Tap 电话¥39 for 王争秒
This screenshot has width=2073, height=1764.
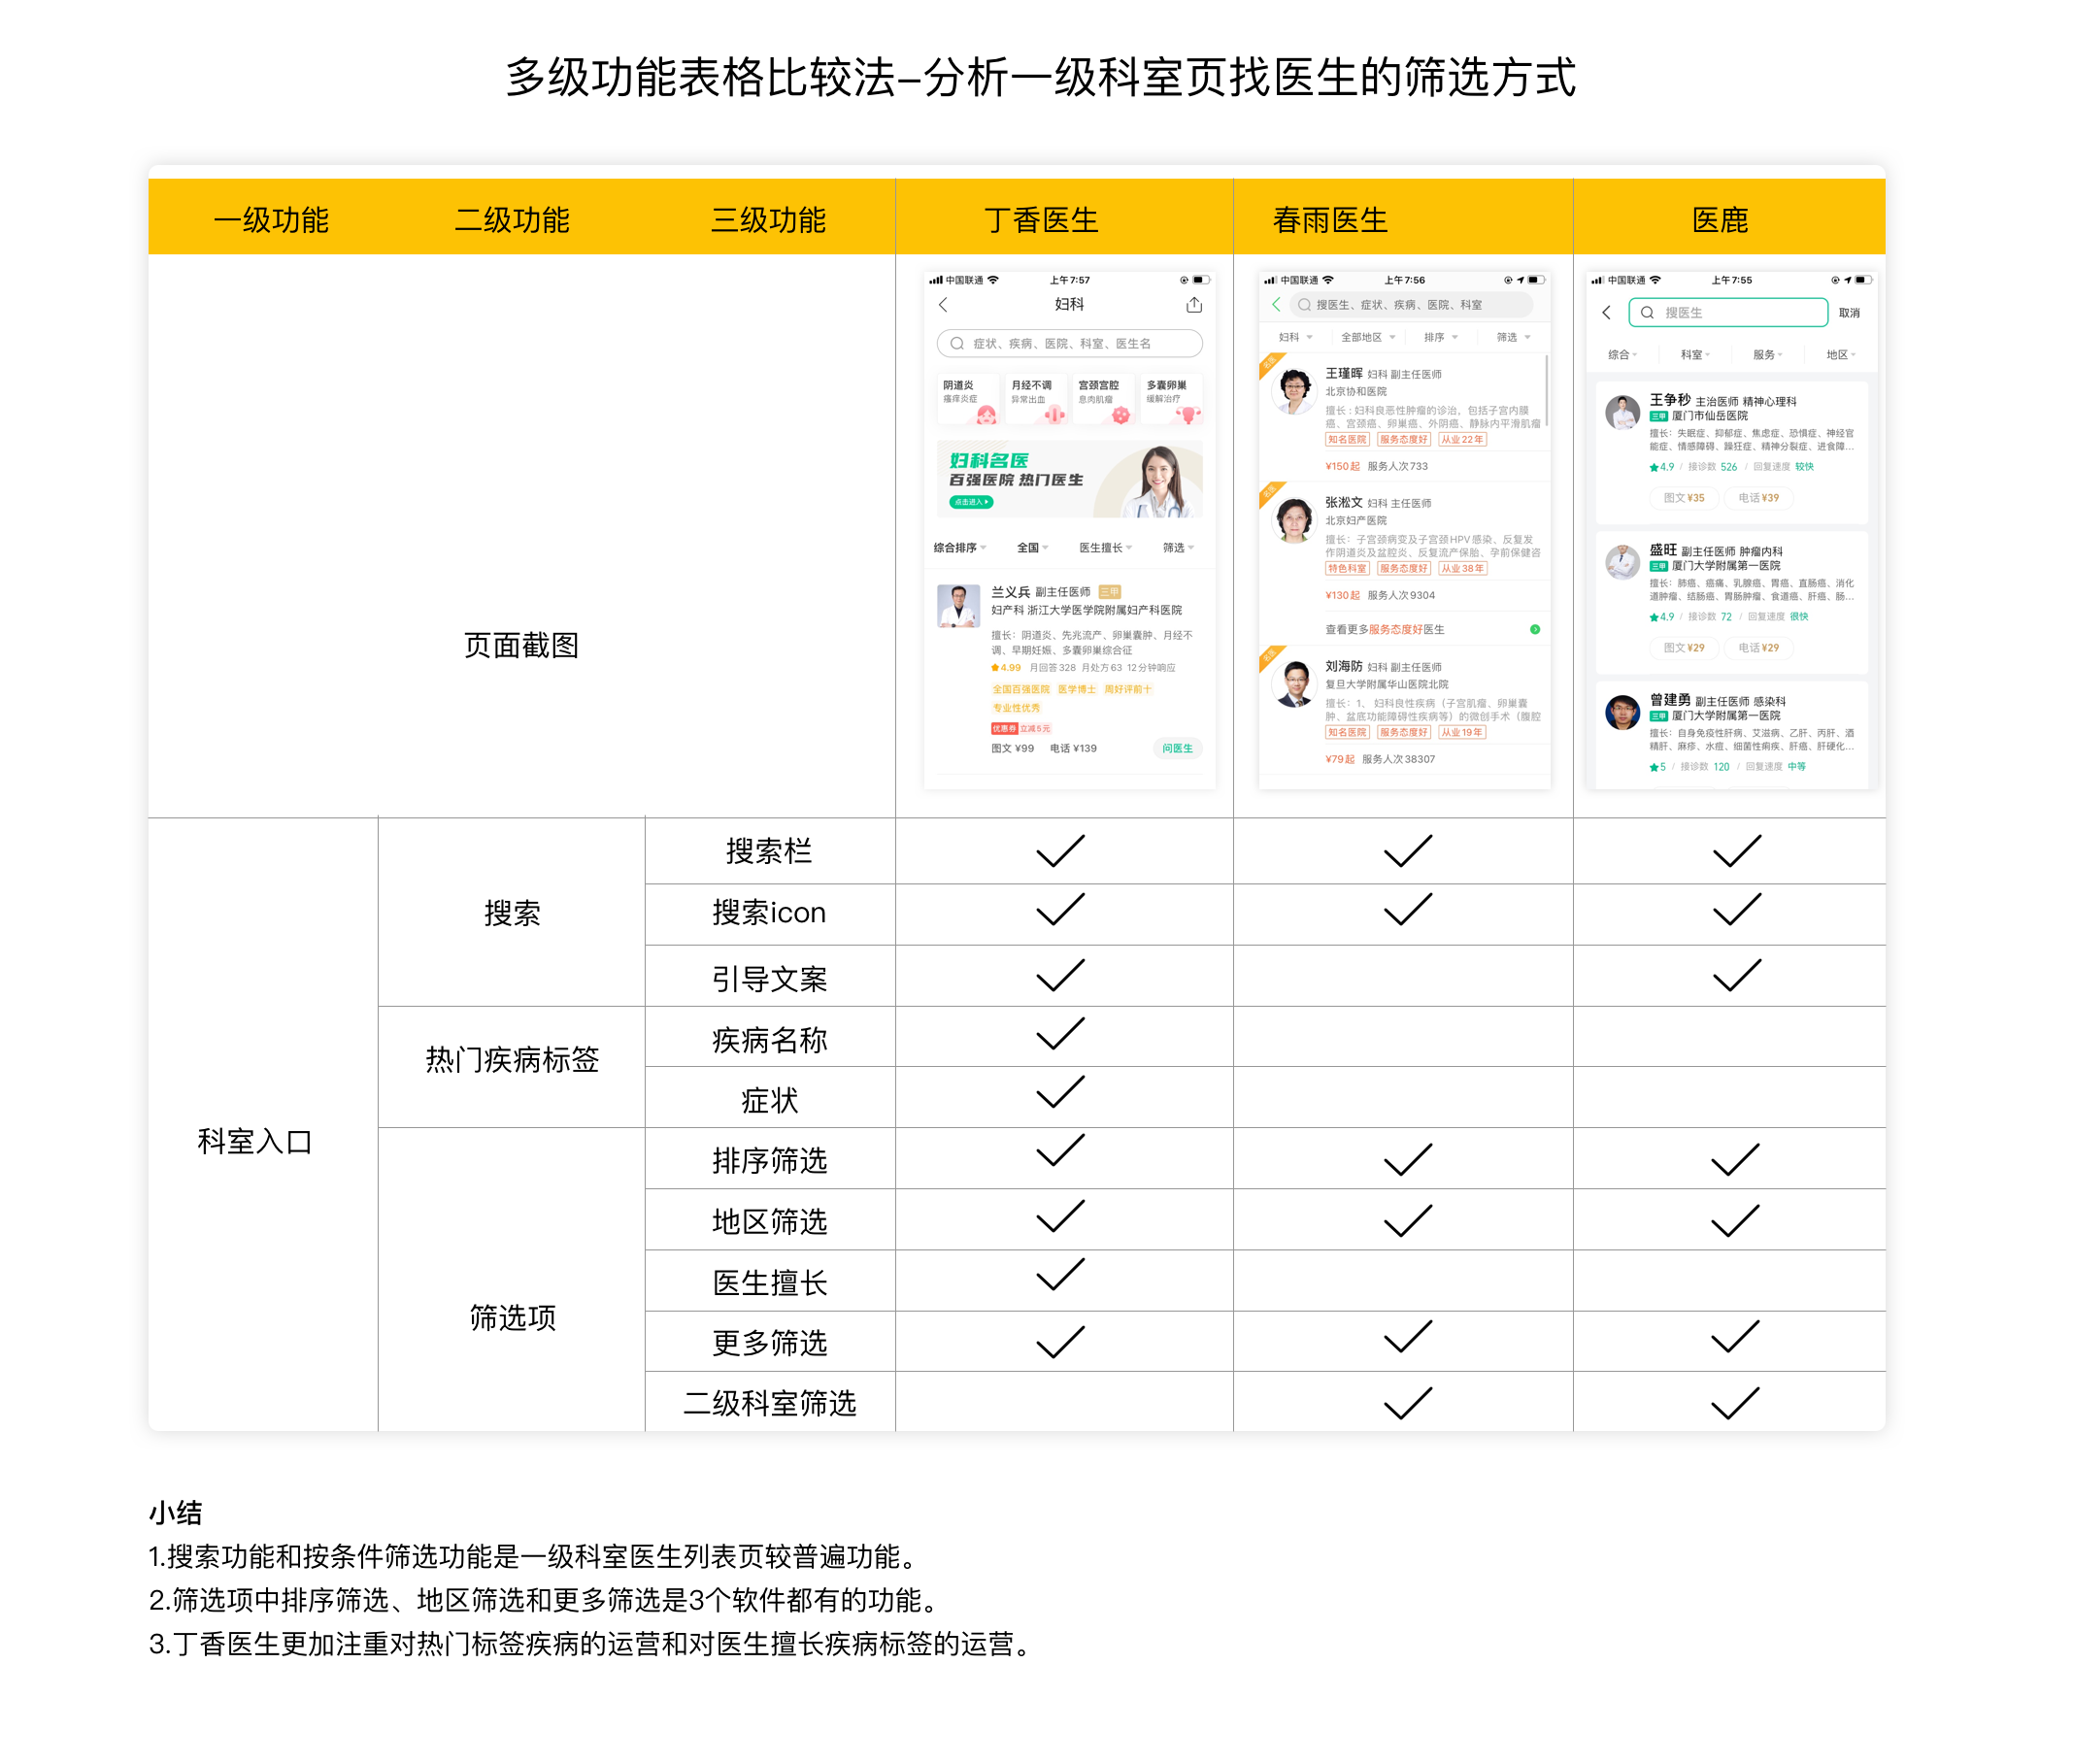pyautogui.click(x=1757, y=497)
